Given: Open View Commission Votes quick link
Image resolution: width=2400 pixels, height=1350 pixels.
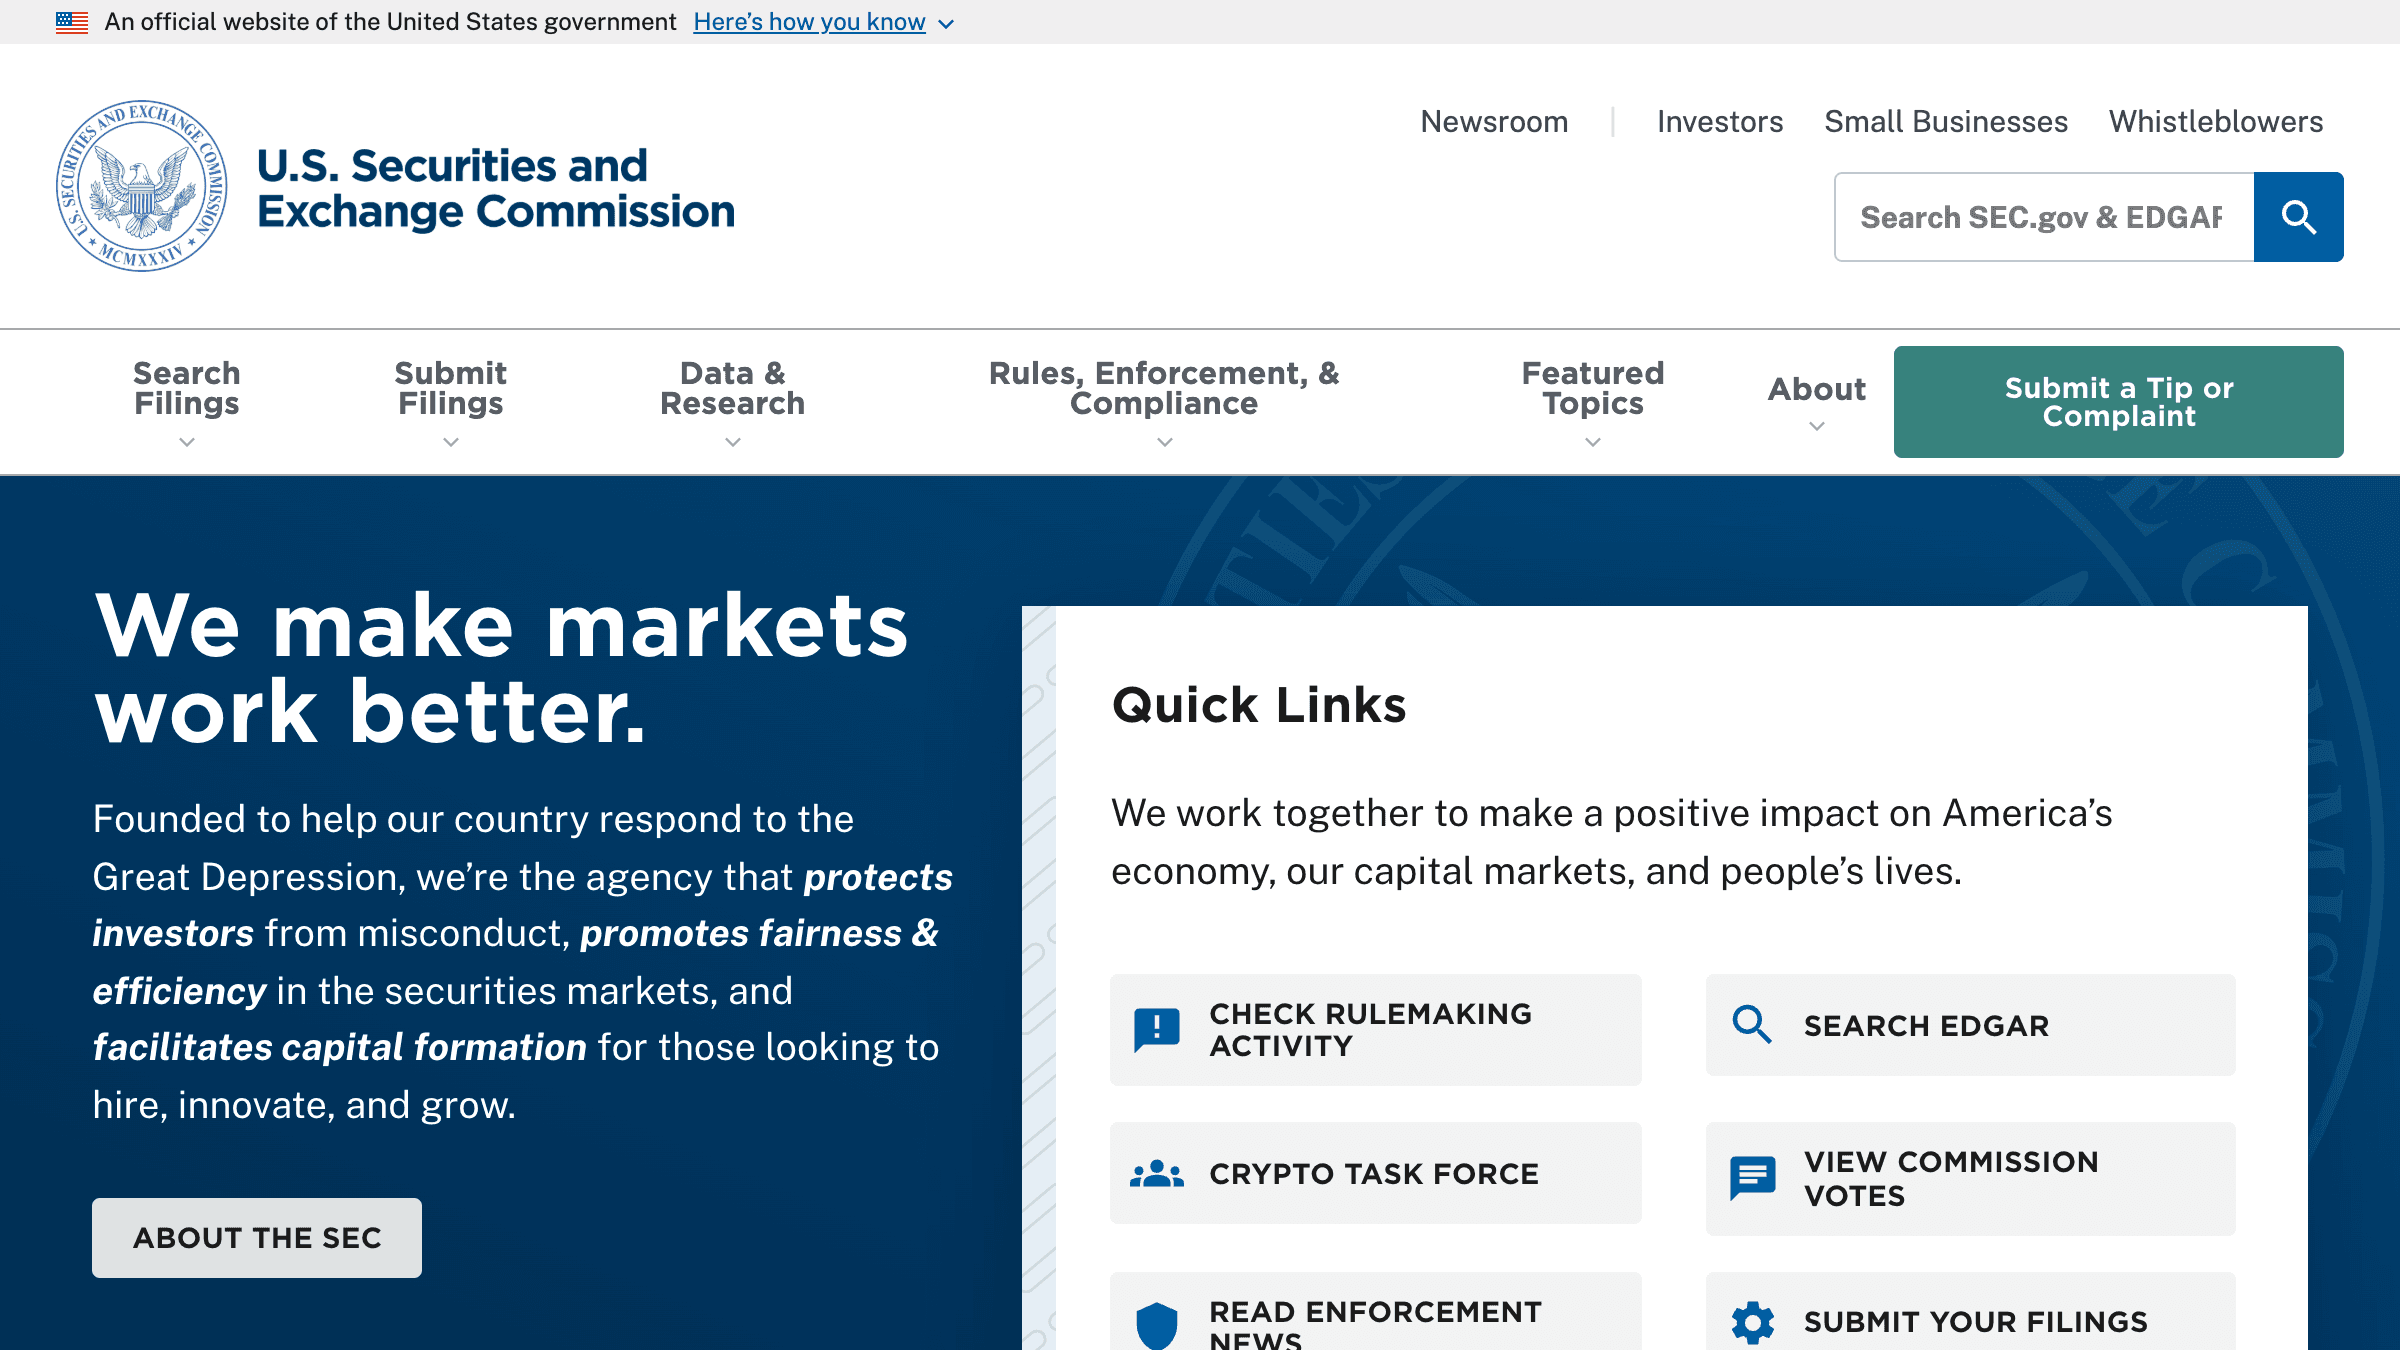Looking at the screenshot, I should point(1971,1179).
